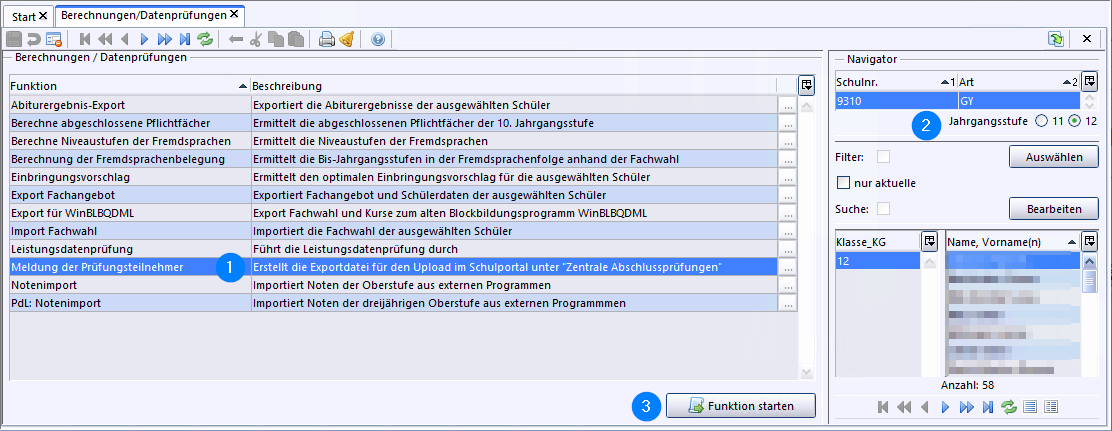Open column menu beside Klasse_KG header
1112x431 pixels.
pos(929,241)
